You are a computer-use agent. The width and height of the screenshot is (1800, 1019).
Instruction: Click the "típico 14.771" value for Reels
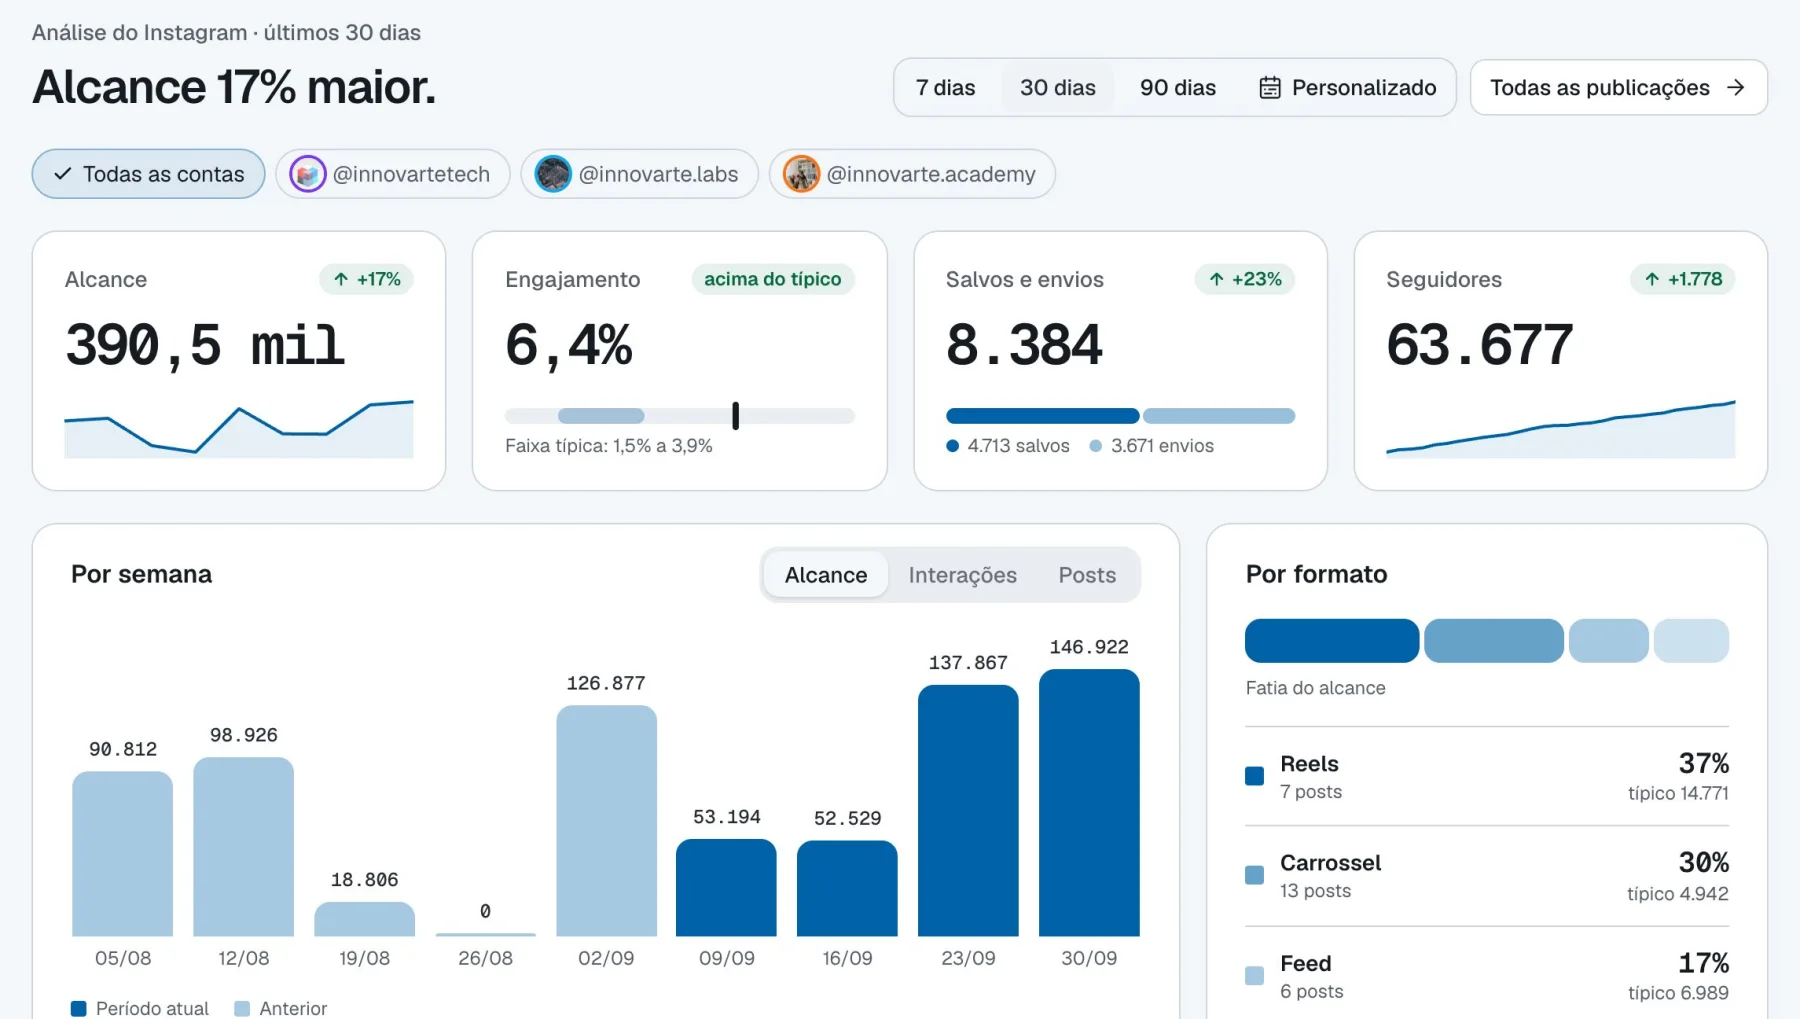point(1678,794)
